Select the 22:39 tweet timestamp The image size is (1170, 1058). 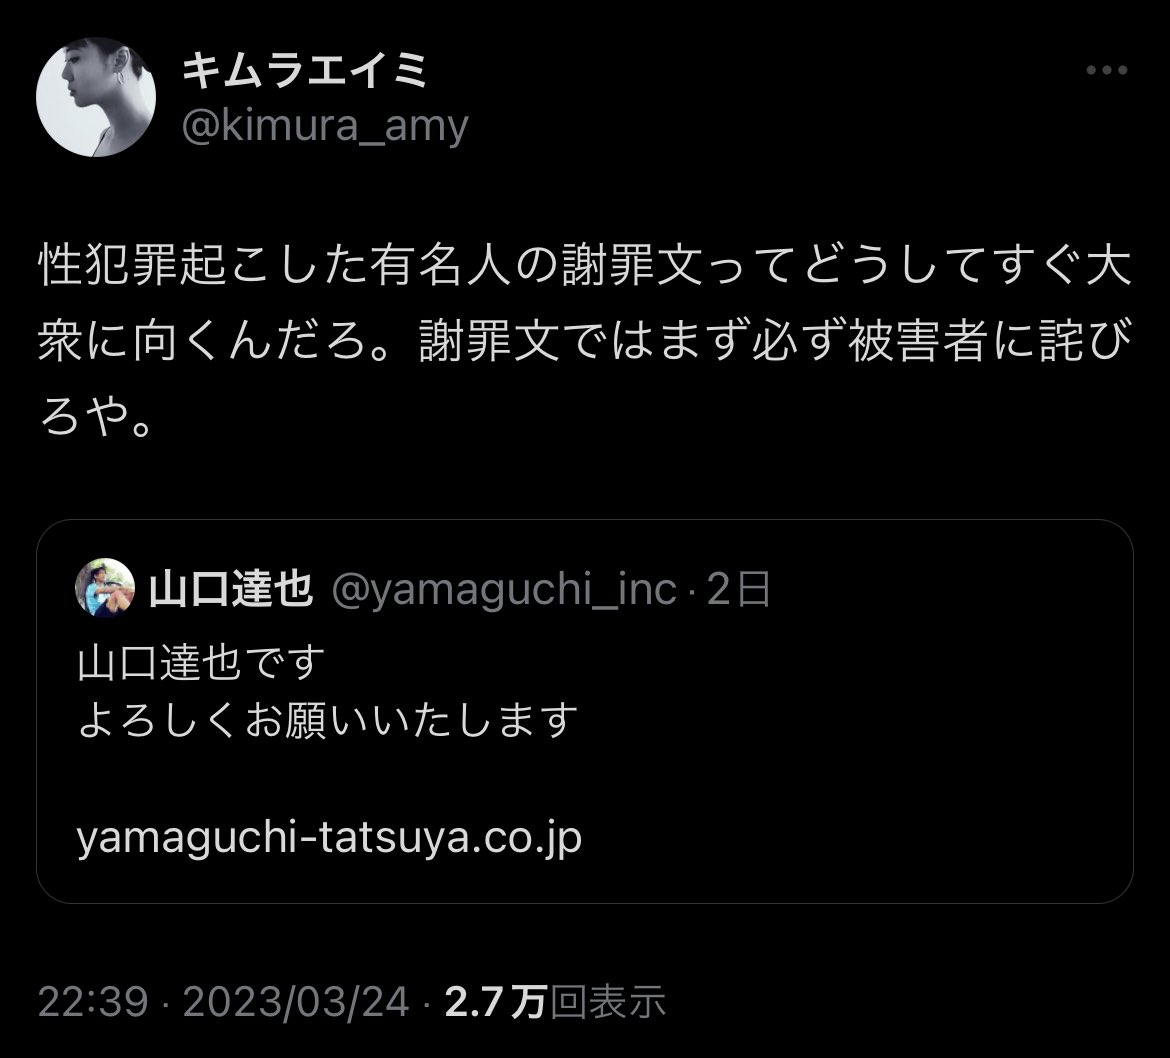pyautogui.click(x=93, y=1001)
